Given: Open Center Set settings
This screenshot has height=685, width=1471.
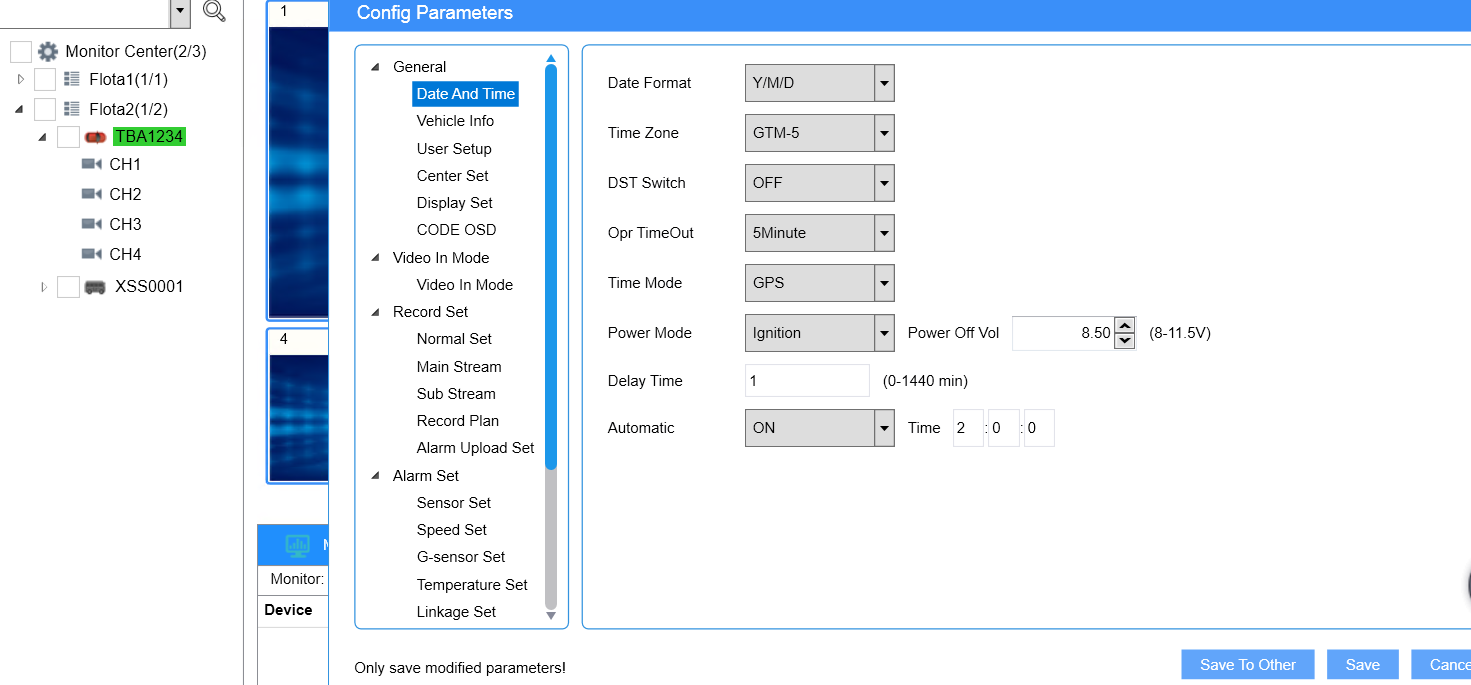Looking at the screenshot, I should point(453,176).
